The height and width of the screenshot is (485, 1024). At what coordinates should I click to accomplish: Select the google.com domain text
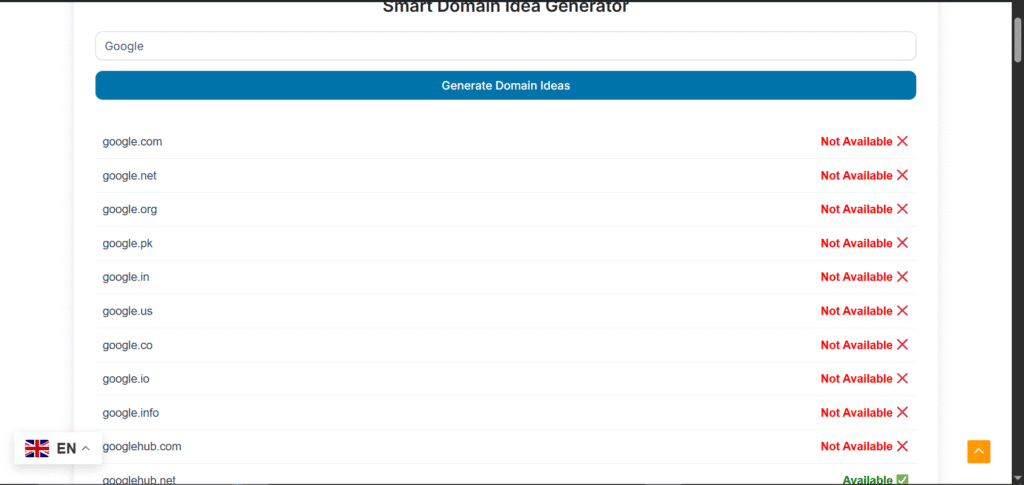tap(132, 142)
